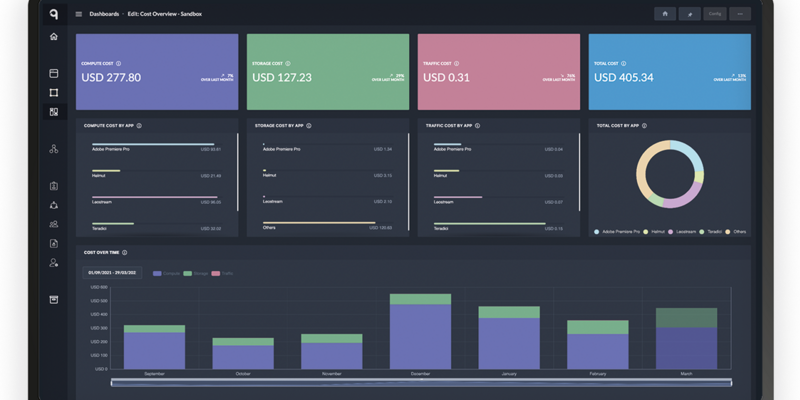Click the home button in top toolbar
The height and width of the screenshot is (400, 800).
pos(665,14)
